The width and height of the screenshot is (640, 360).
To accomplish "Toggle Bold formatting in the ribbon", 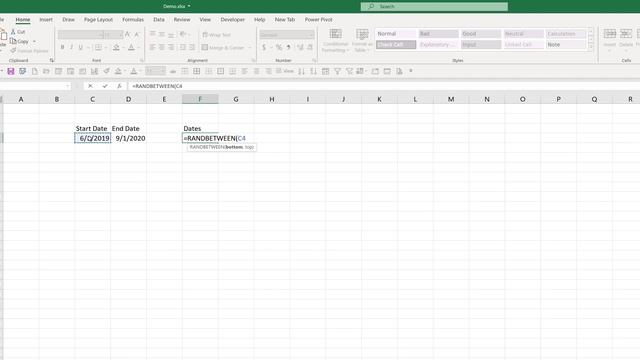I will (x=62, y=48).
